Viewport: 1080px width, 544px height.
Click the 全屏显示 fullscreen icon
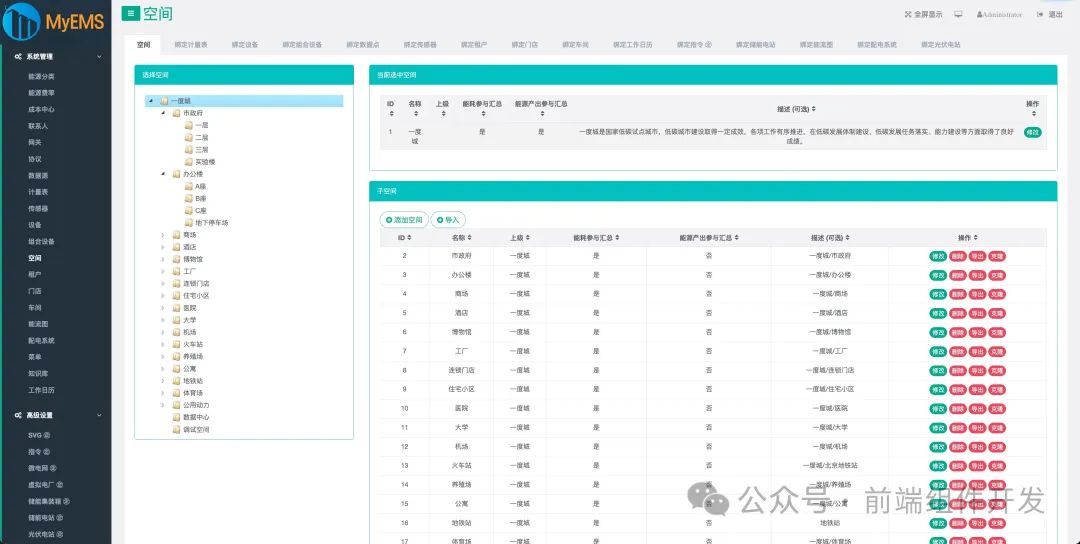tap(908, 14)
